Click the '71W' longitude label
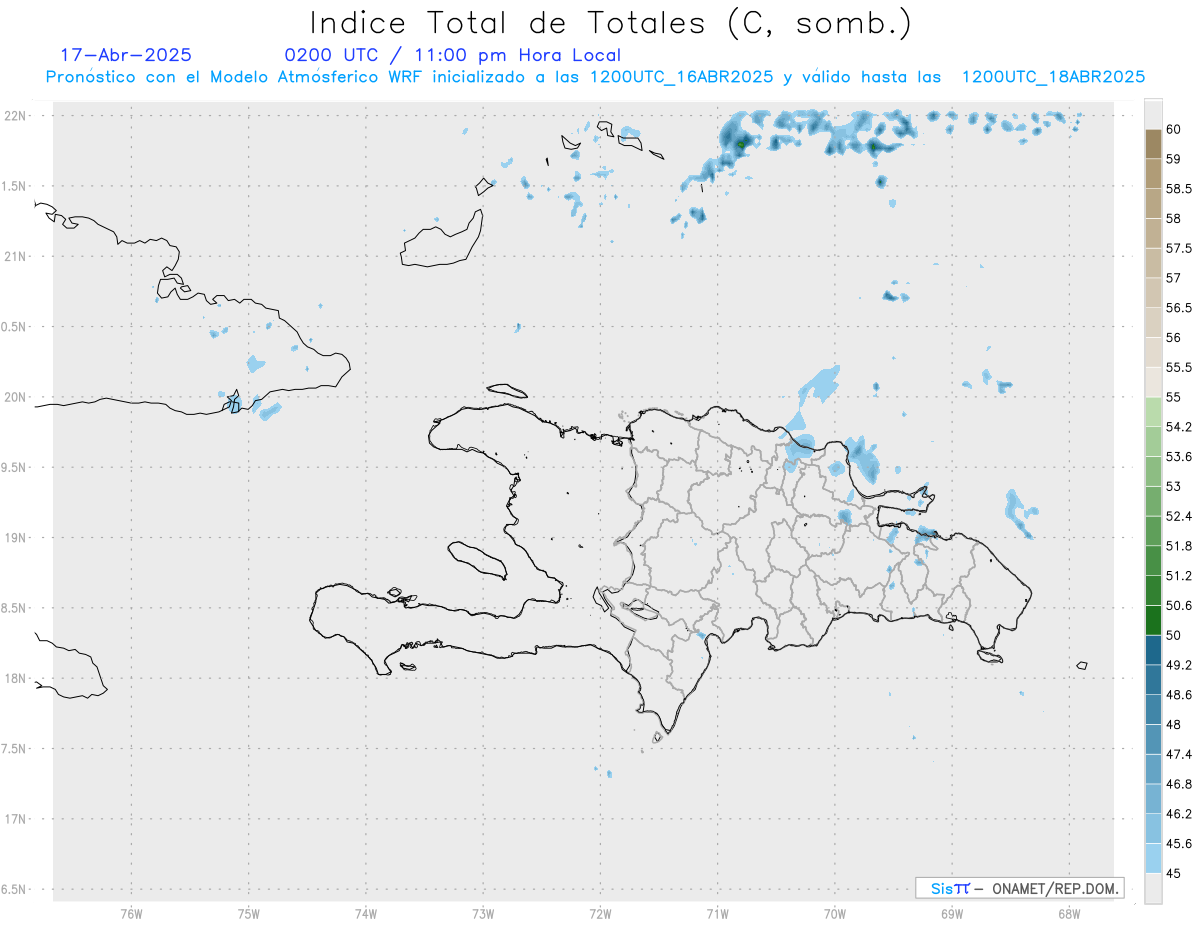This screenshot has width=1200, height=927. [x=717, y=913]
